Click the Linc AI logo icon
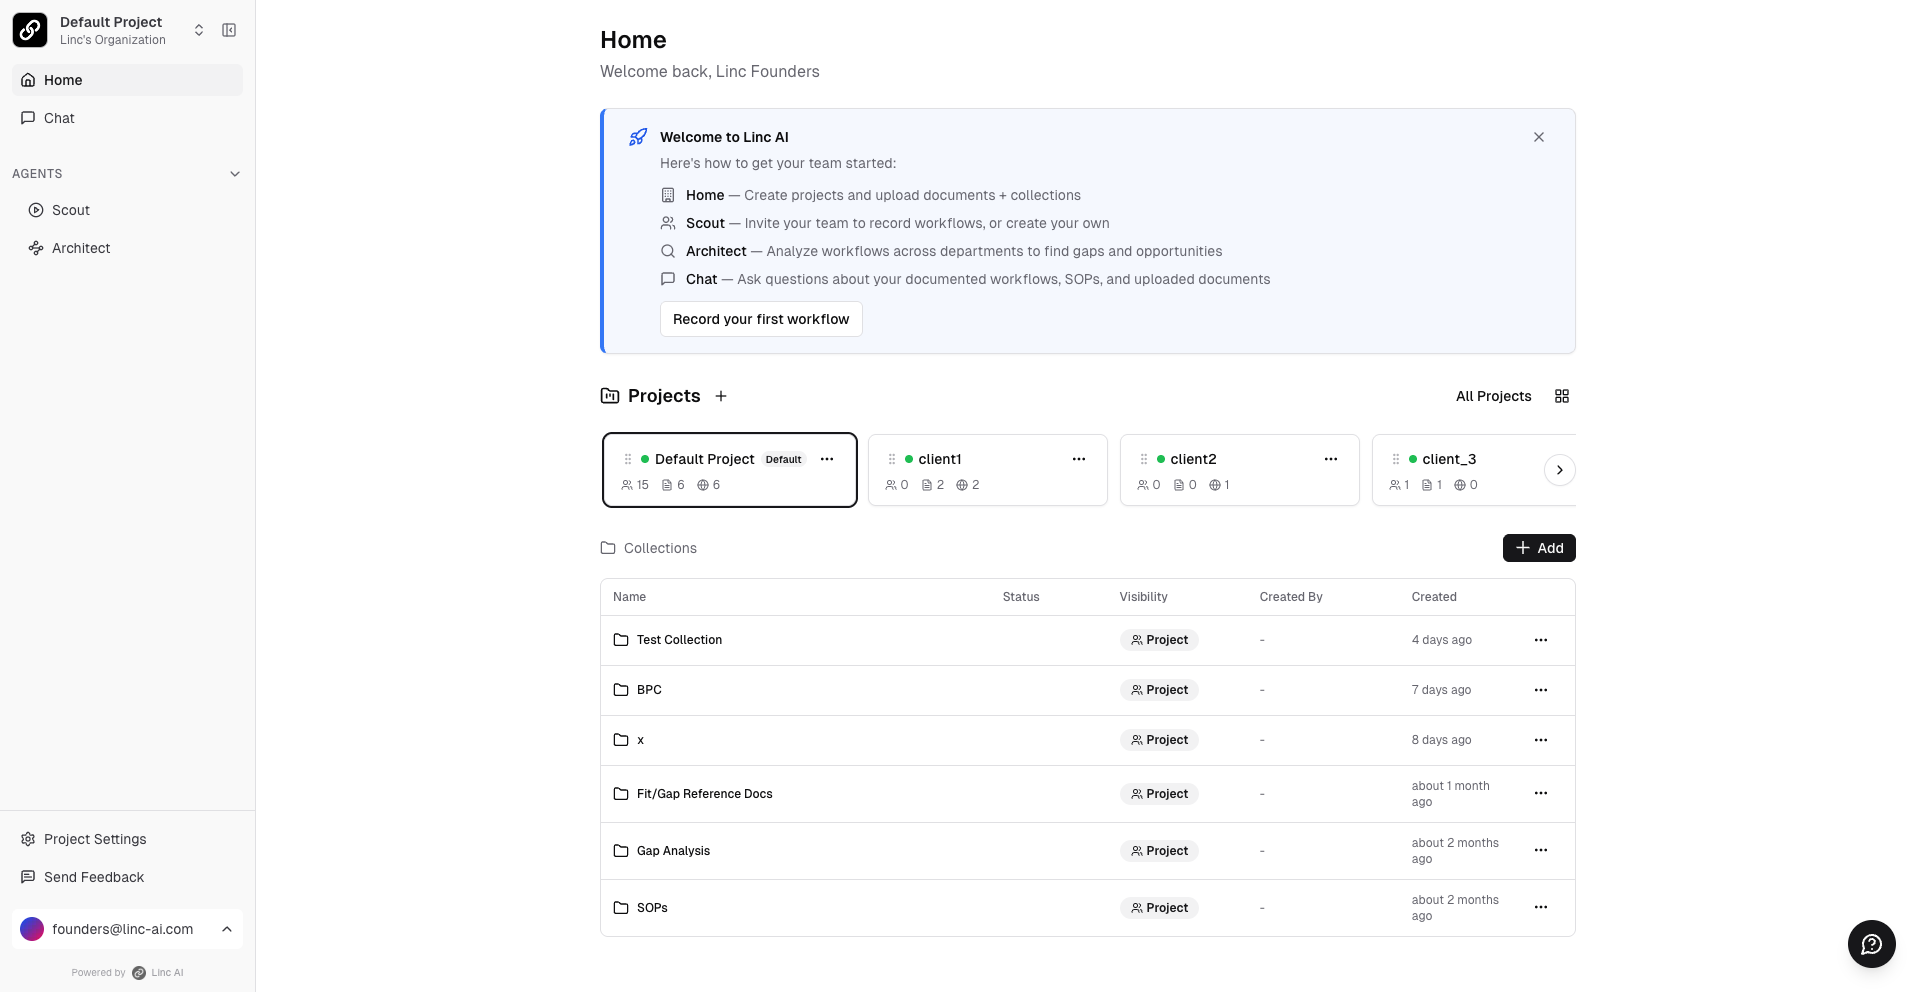Viewport: 1920px width, 992px height. click(x=30, y=30)
